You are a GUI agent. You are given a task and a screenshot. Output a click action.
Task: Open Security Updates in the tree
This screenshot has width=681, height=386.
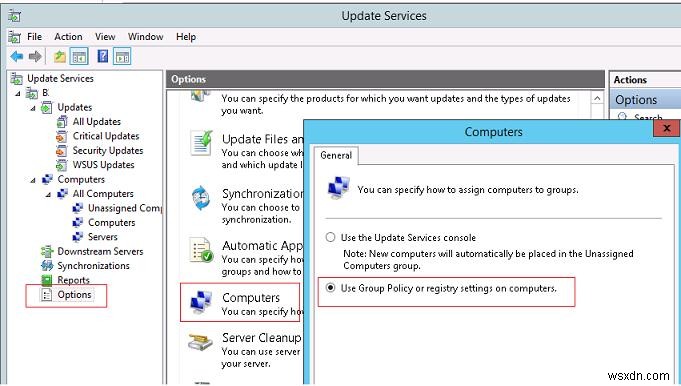pos(108,150)
